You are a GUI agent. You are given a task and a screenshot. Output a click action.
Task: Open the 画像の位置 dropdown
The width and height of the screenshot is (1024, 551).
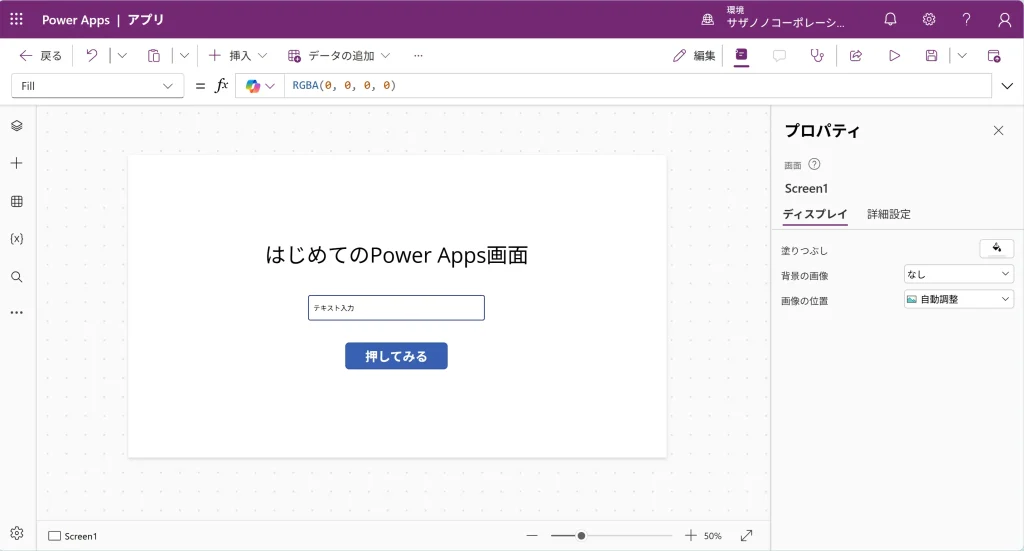pos(958,299)
